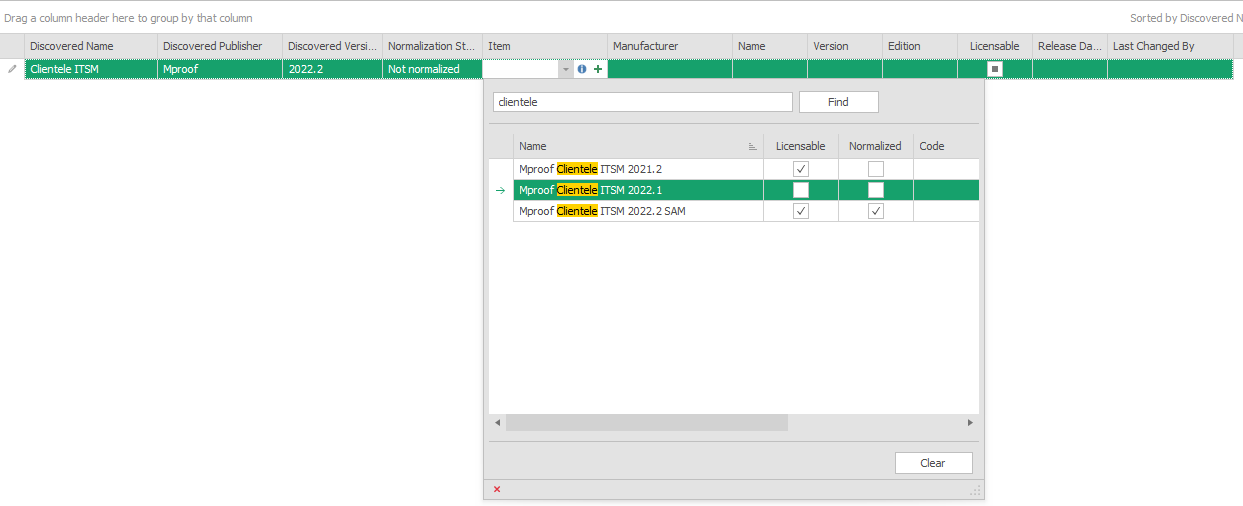Select Mproof Clientele ITSM 2021.2 row
The image size is (1243, 506).
746,169
